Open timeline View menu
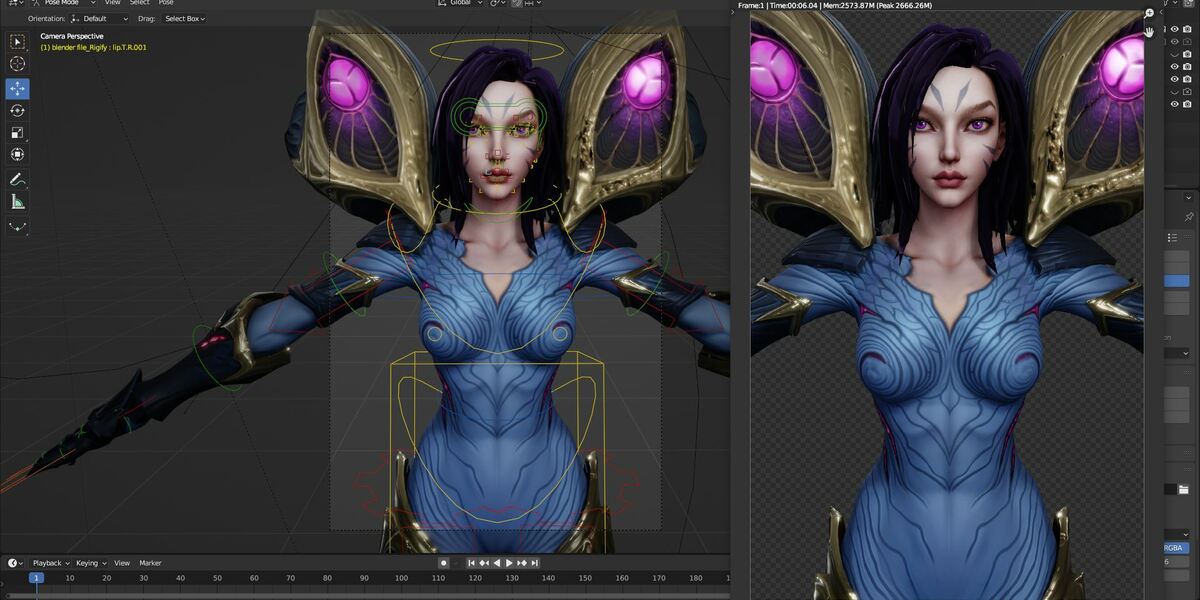This screenshot has height=600, width=1200. tap(122, 563)
